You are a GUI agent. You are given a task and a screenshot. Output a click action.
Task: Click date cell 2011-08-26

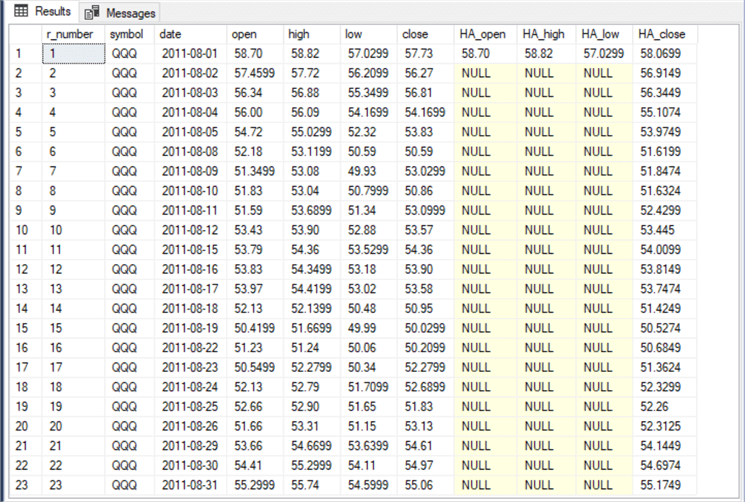click(x=191, y=426)
